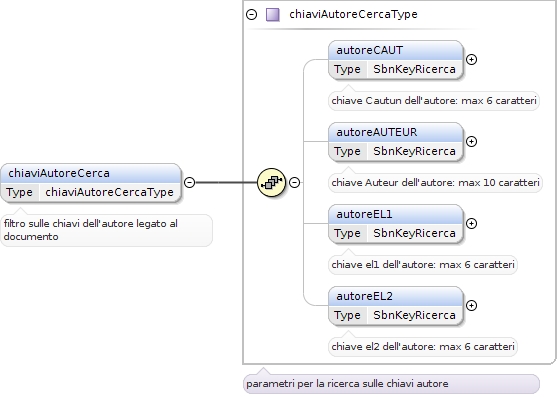The image size is (558, 397).
Task: Click annotation 'chiave Auteur dell'autore: max 10 caratteri'
Action: pyautogui.click(x=435, y=183)
